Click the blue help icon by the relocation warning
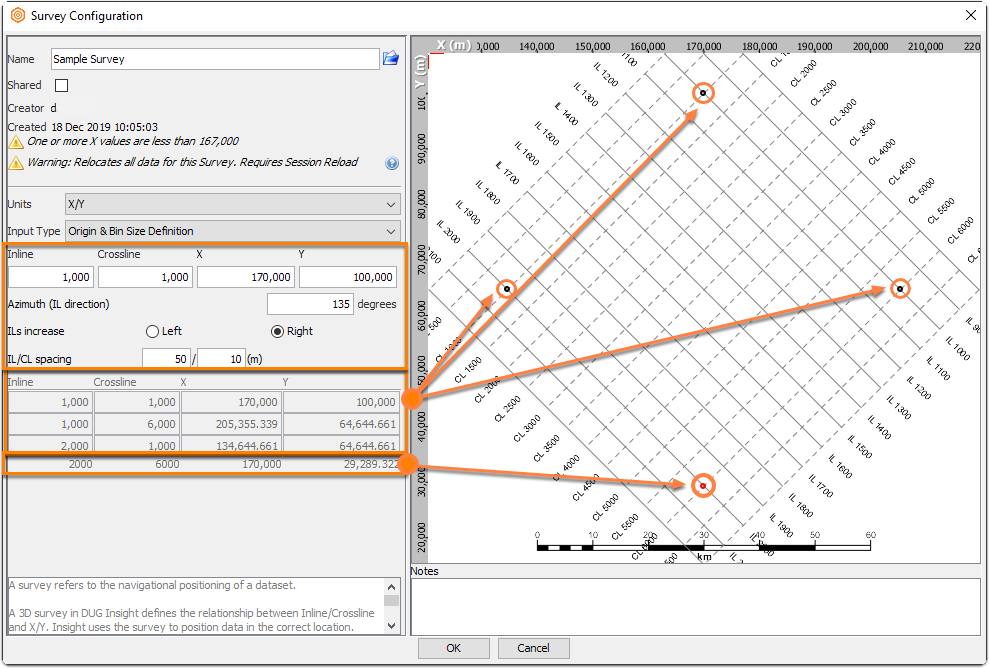 tap(392, 163)
